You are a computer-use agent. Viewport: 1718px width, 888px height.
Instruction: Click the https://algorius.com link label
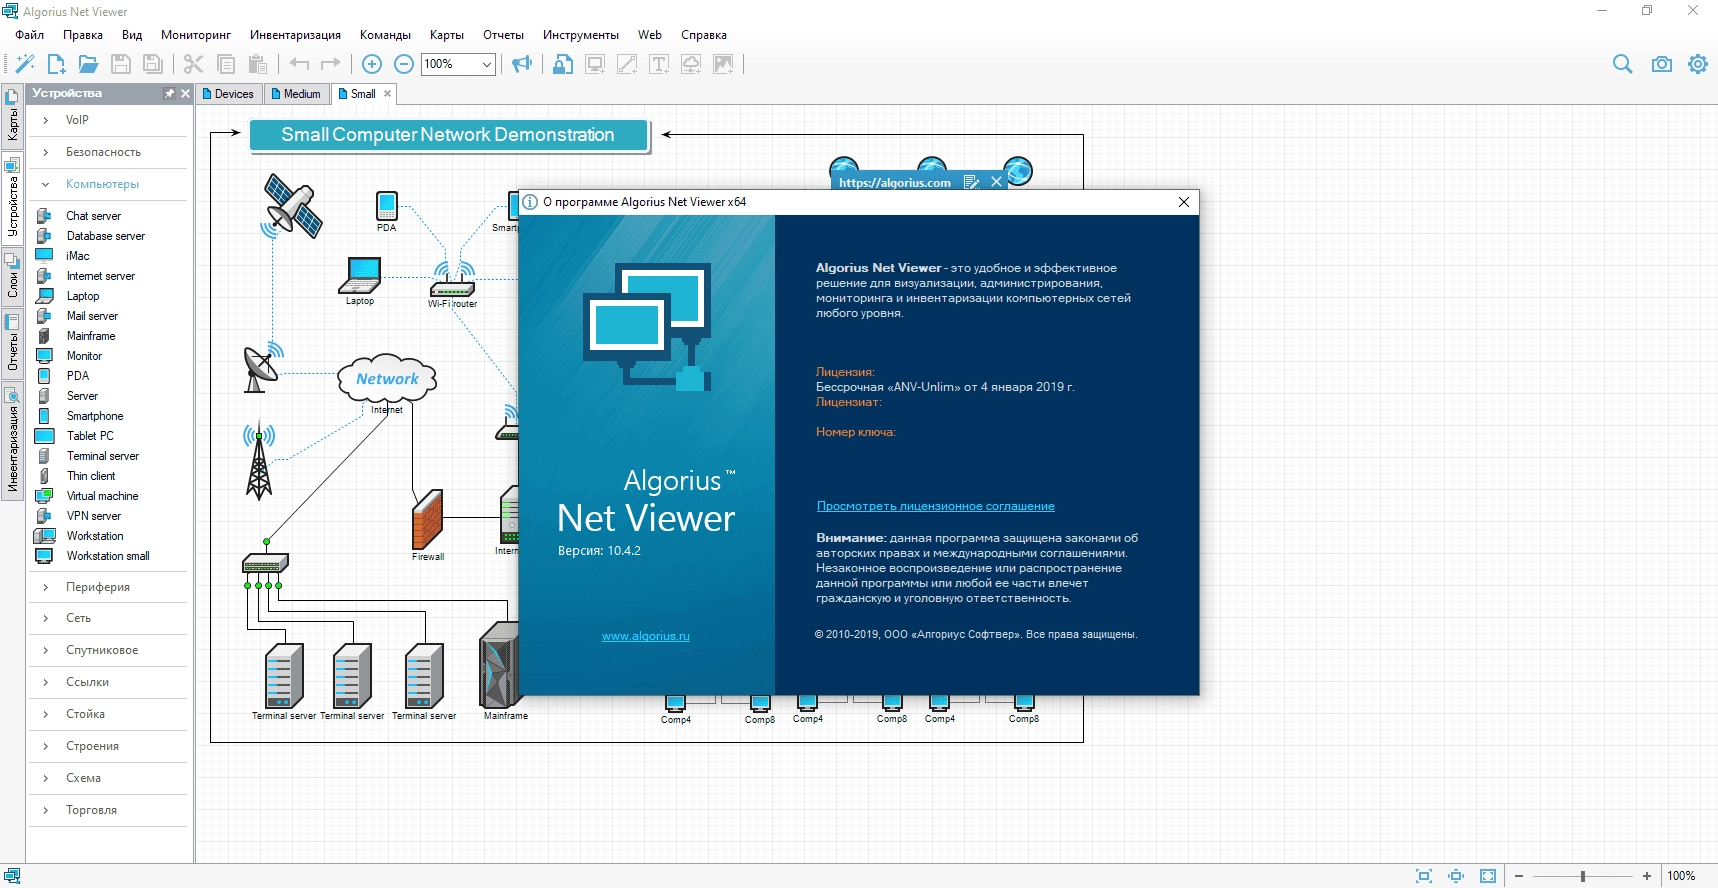coord(894,183)
